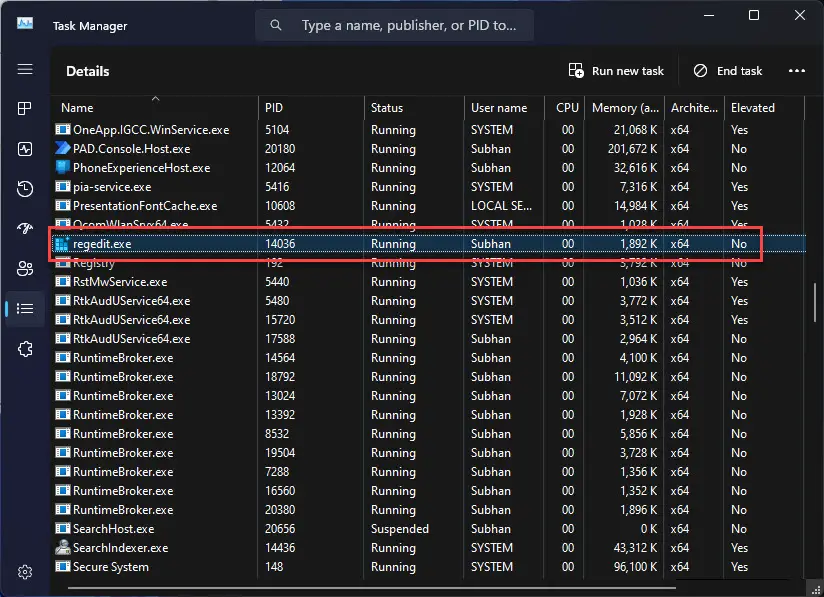The image size is (824, 597).
Task: Click PID 14036 of regedit.exe
Action: tap(280, 244)
